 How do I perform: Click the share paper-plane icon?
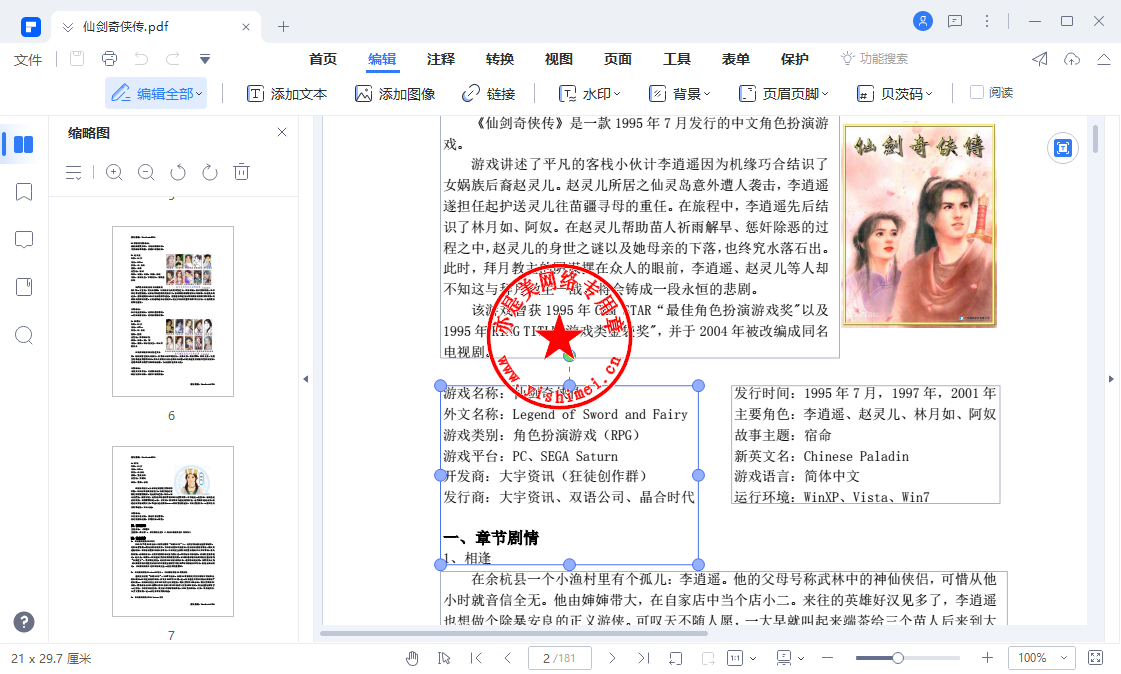[1039, 59]
